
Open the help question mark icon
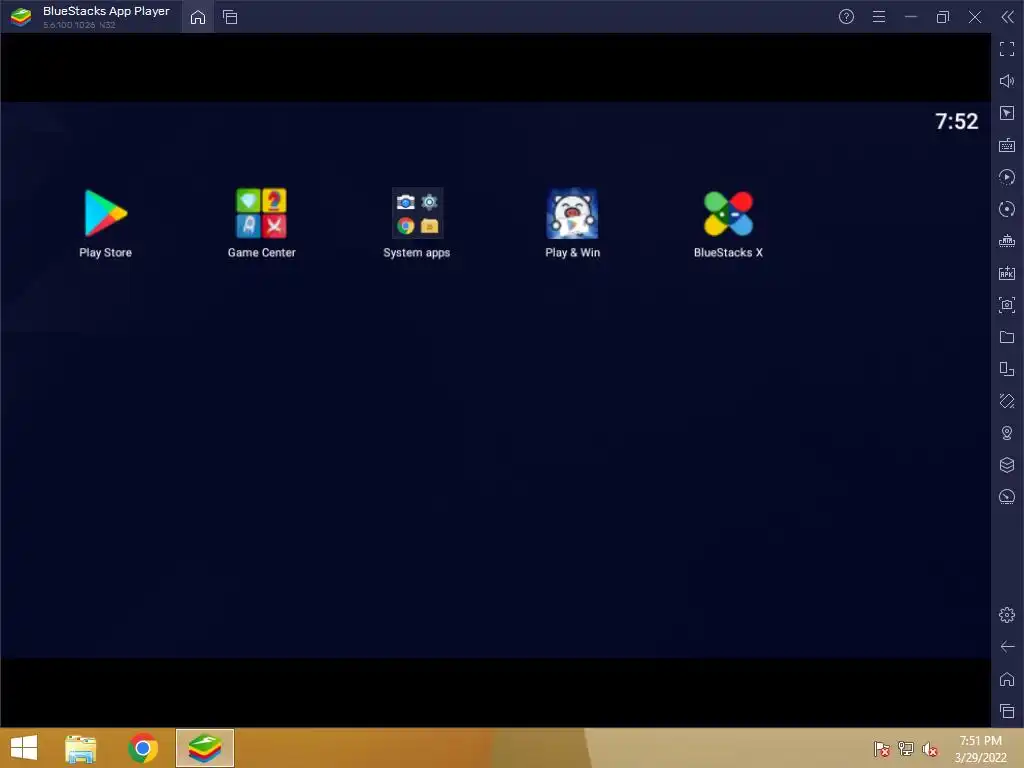coord(846,17)
